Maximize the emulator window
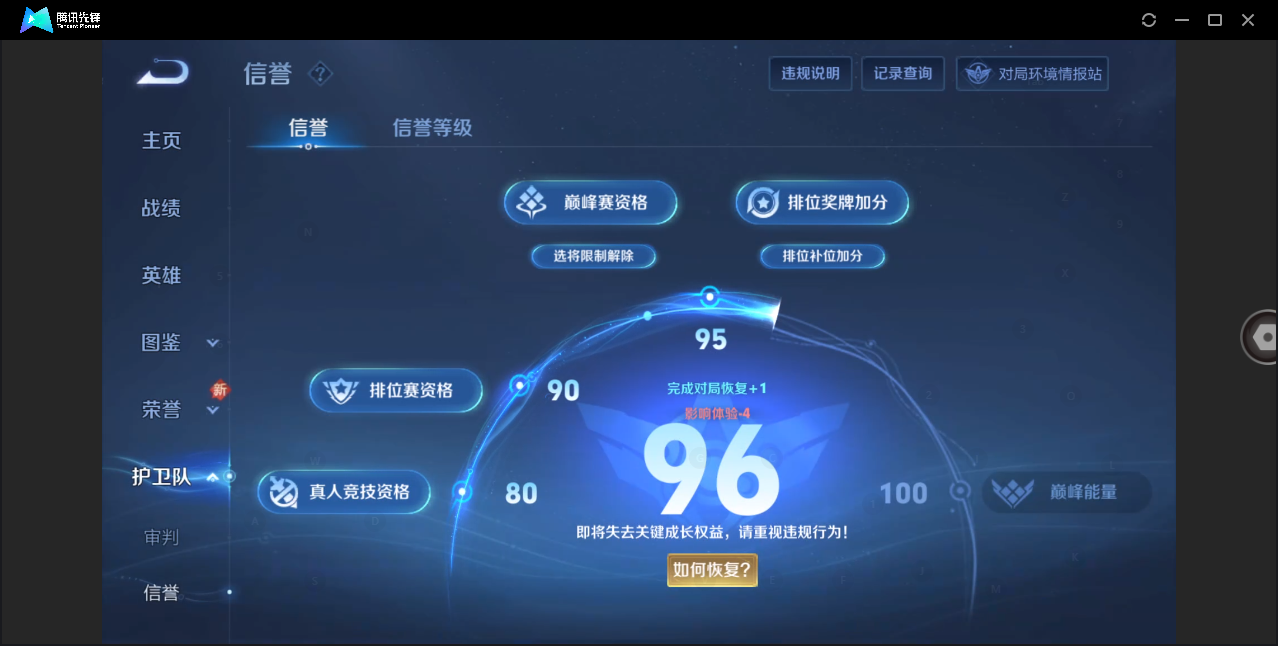The width and height of the screenshot is (1278, 646). (x=1215, y=20)
